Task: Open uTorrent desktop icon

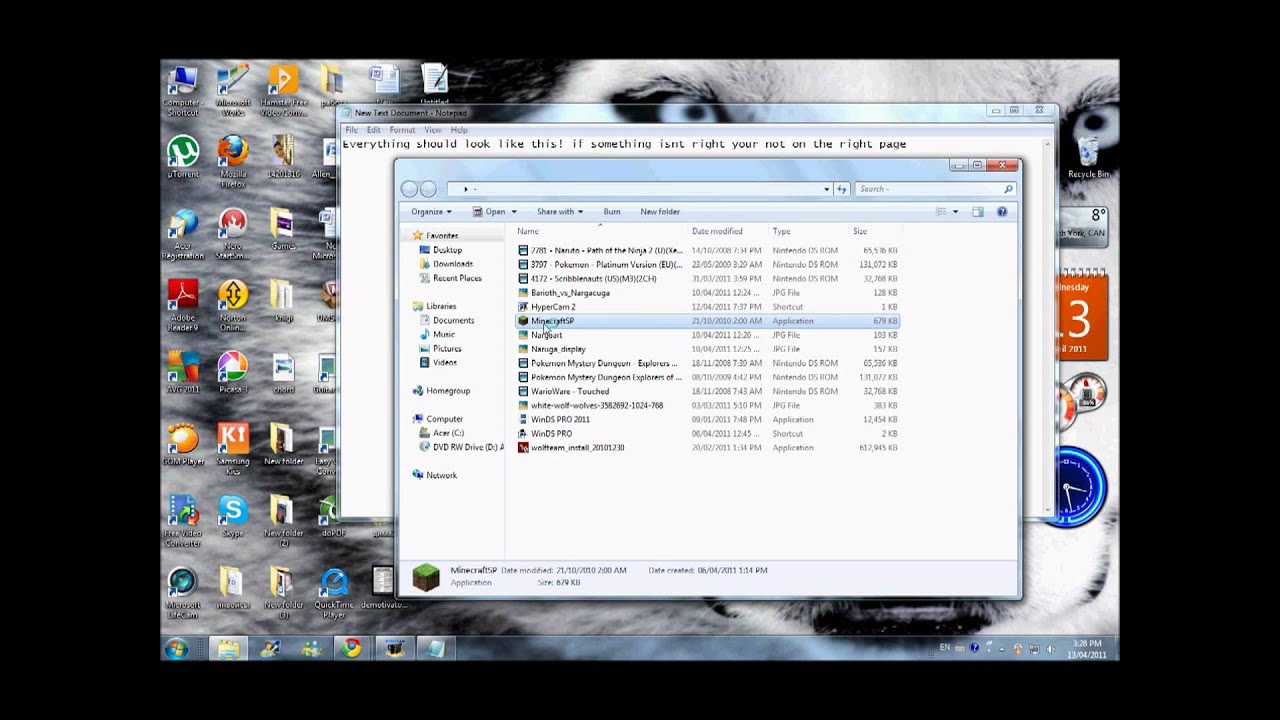Action: point(183,156)
